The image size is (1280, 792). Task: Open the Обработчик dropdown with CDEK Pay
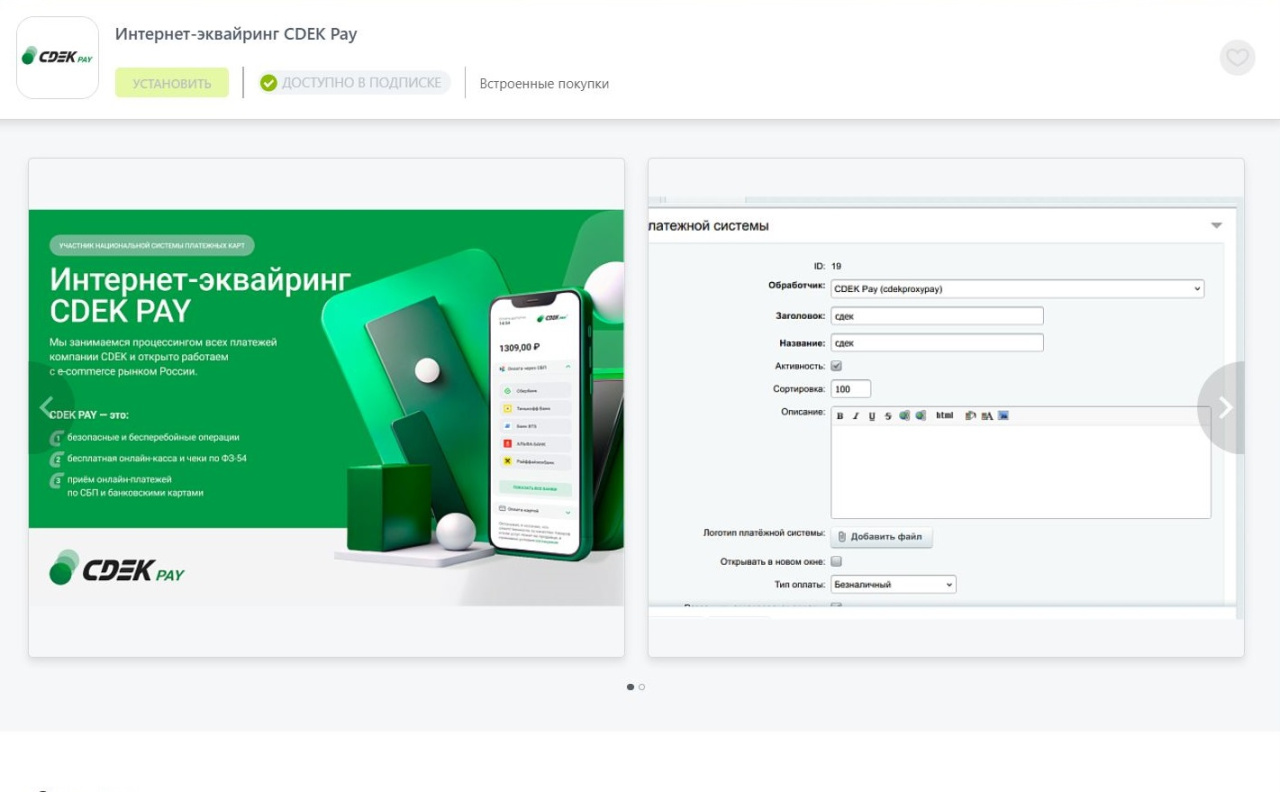pos(1017,289)
